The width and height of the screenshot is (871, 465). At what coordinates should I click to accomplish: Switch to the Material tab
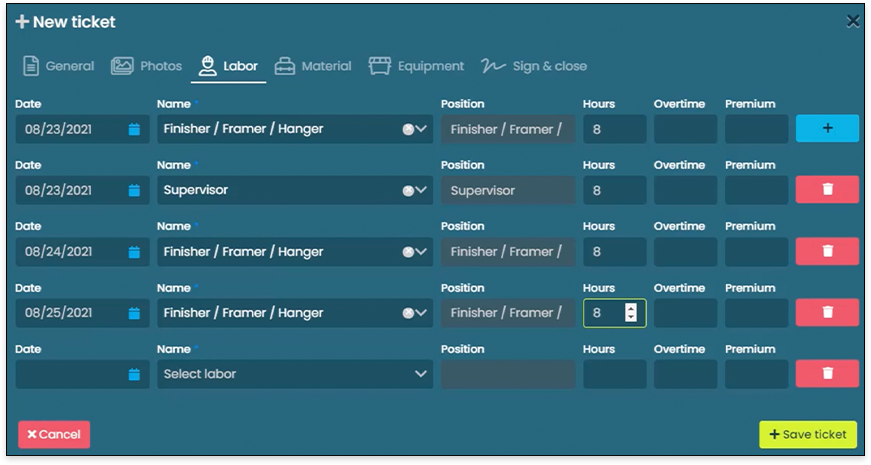coord(313,66)
